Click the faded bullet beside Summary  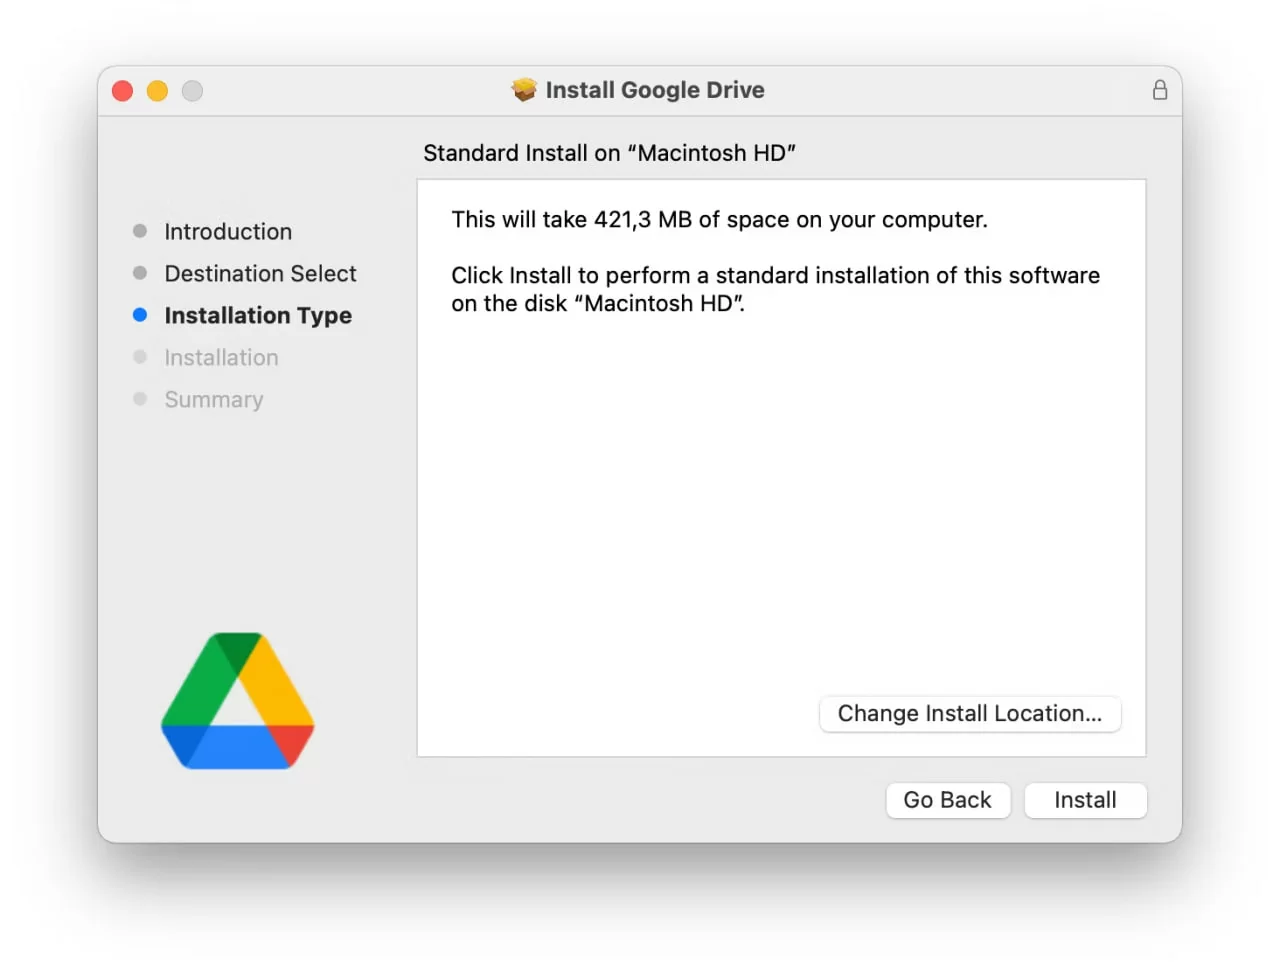point(140,399)
